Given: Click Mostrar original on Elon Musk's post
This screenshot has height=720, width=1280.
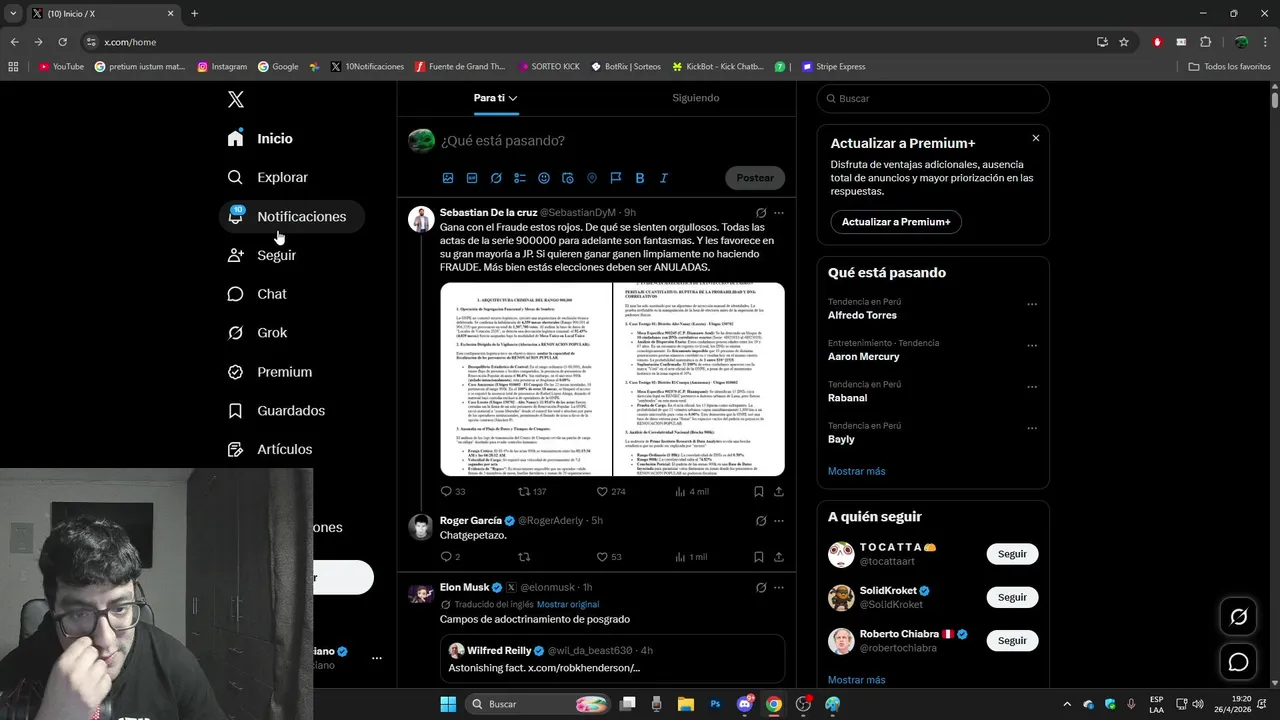Looking at the screenshot, I should coord(568,605).
